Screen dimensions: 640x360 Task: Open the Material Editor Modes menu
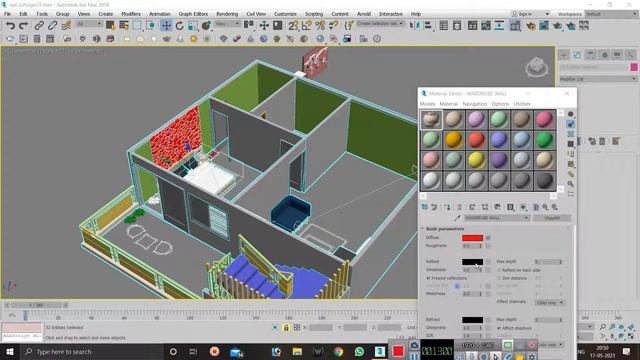click(x=427, y=104)
